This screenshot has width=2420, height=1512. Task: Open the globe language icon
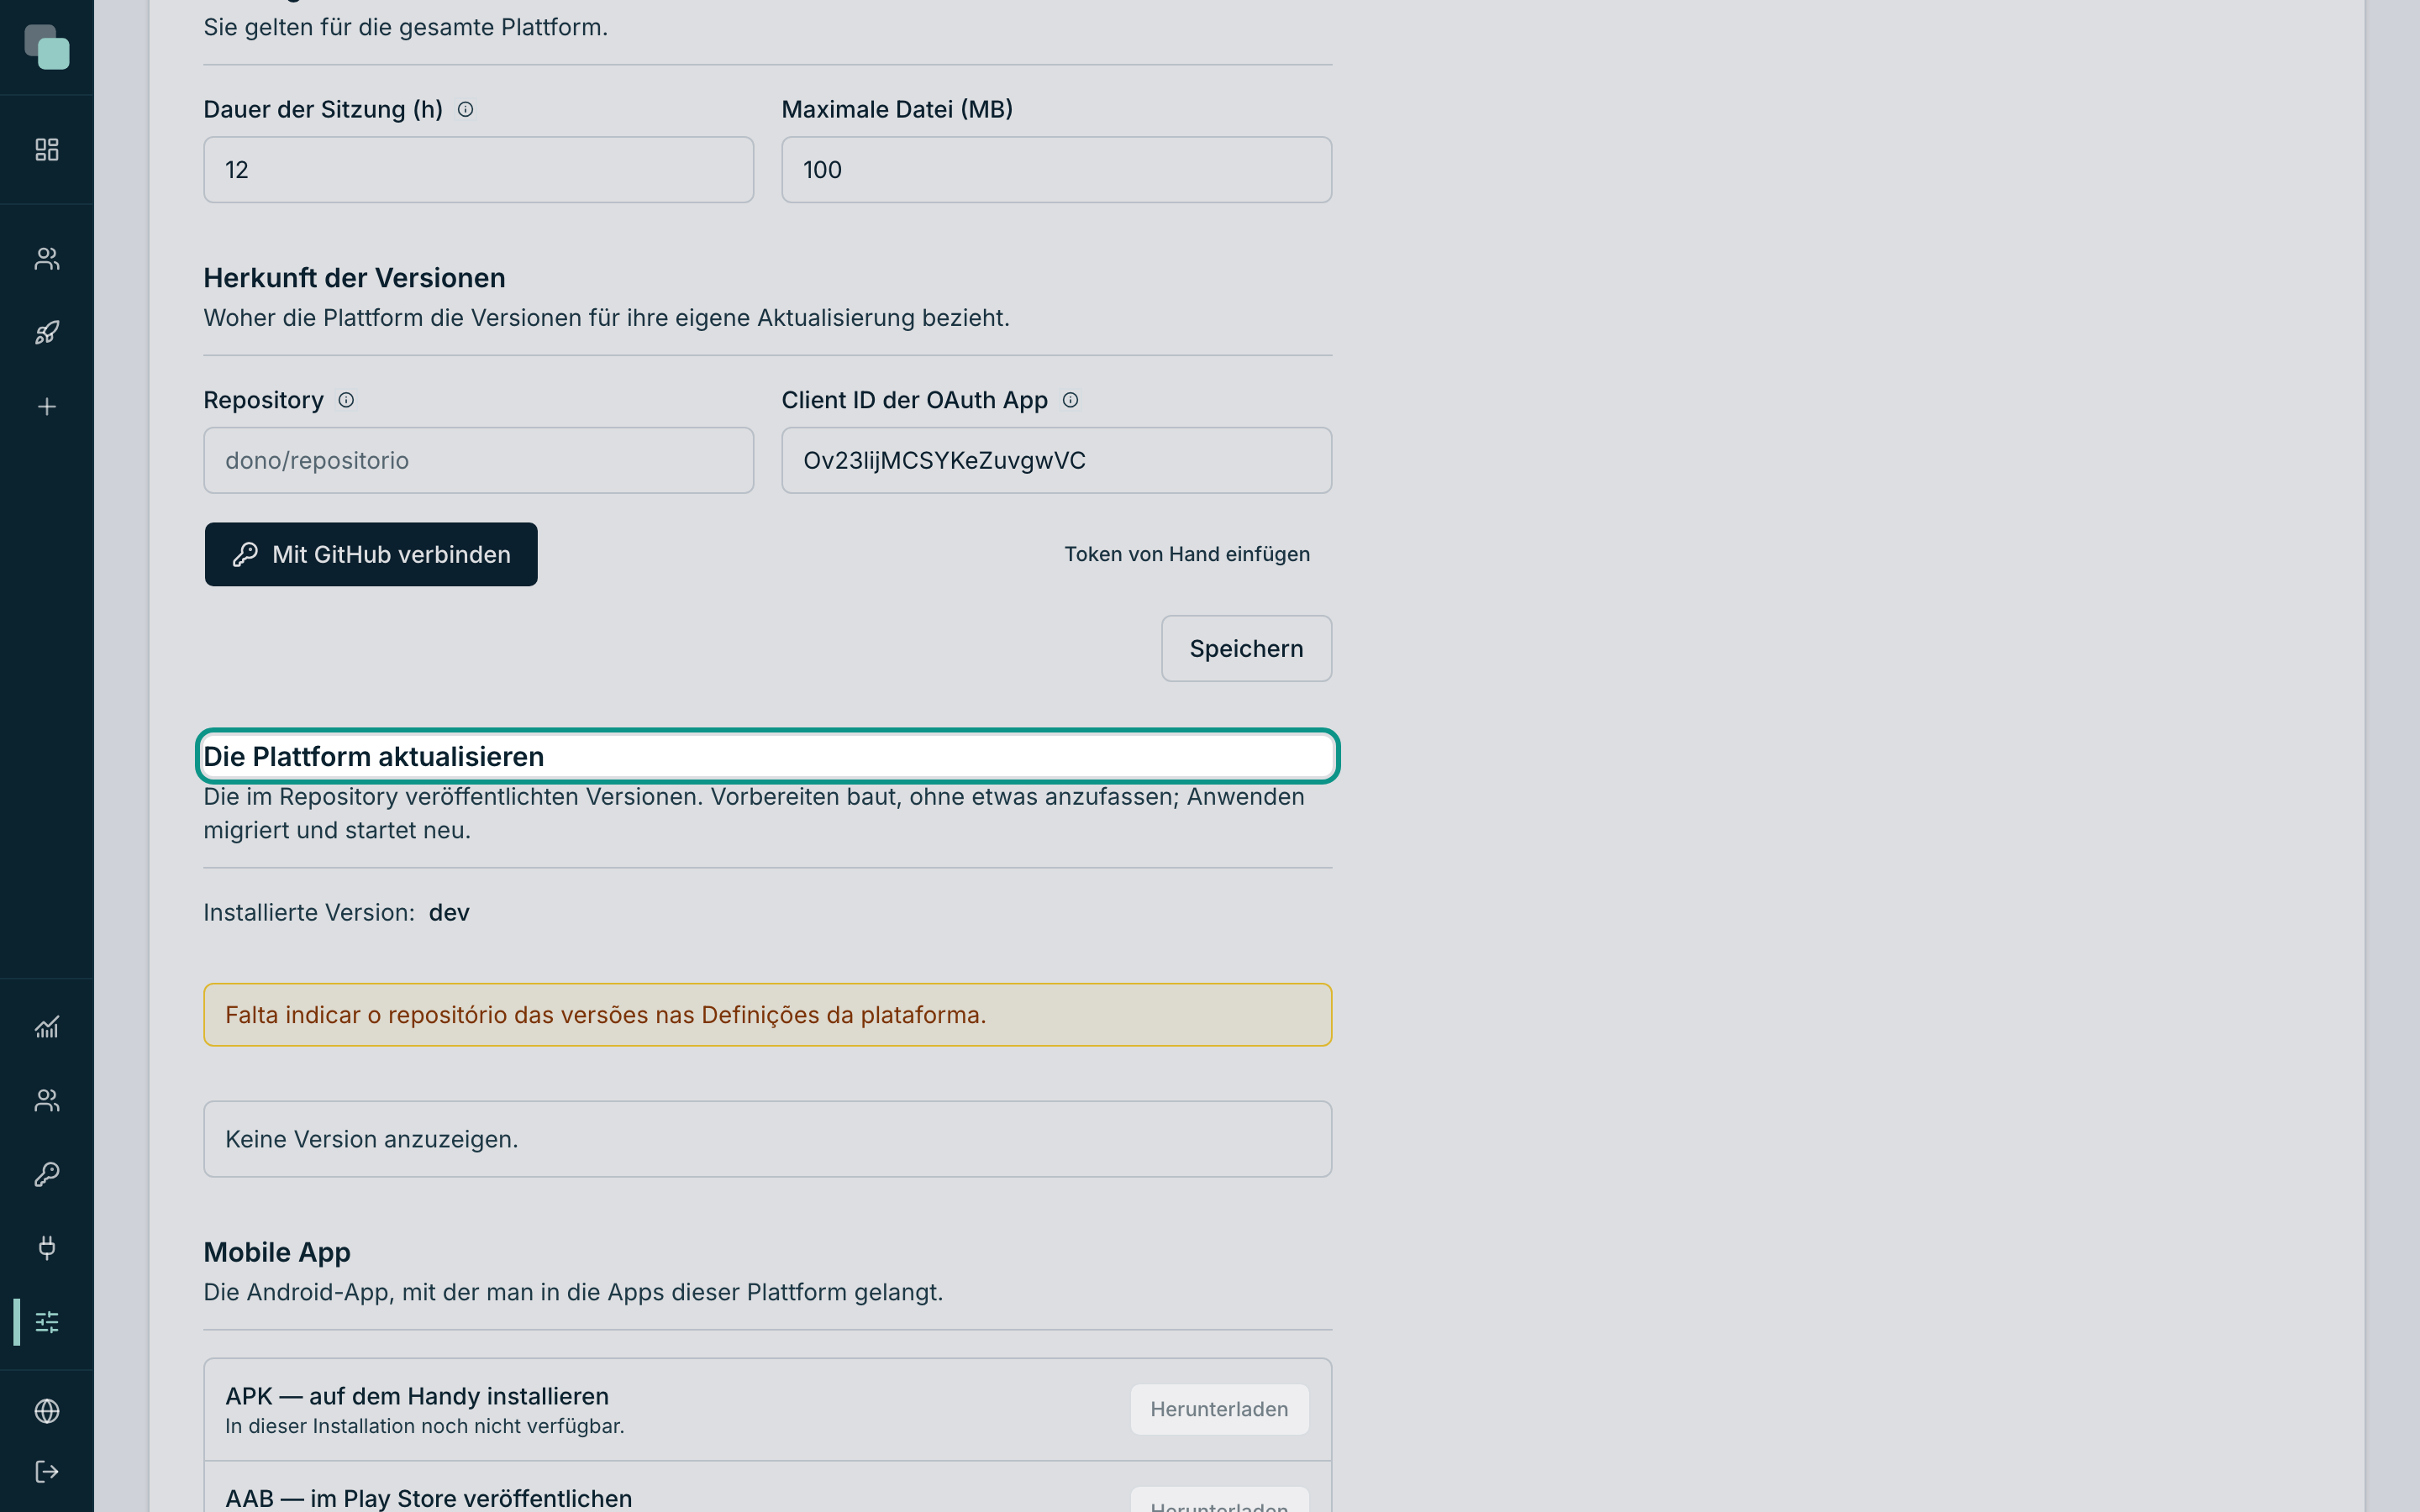point(47,1411)
